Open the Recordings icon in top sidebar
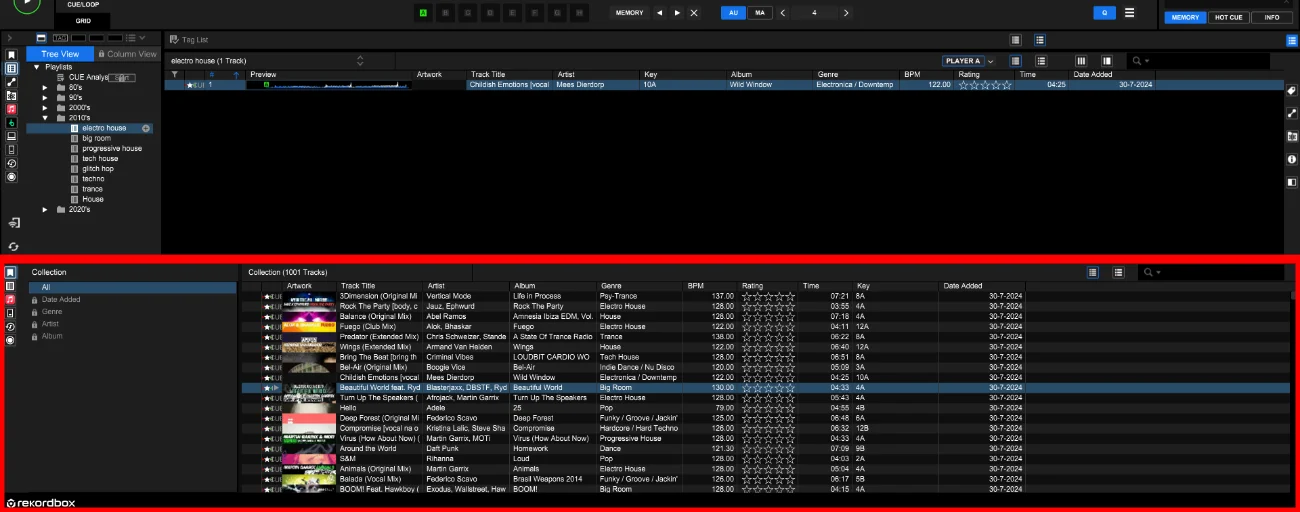The width and height of the screenshot is (1300, 512). tap(12, 177)
